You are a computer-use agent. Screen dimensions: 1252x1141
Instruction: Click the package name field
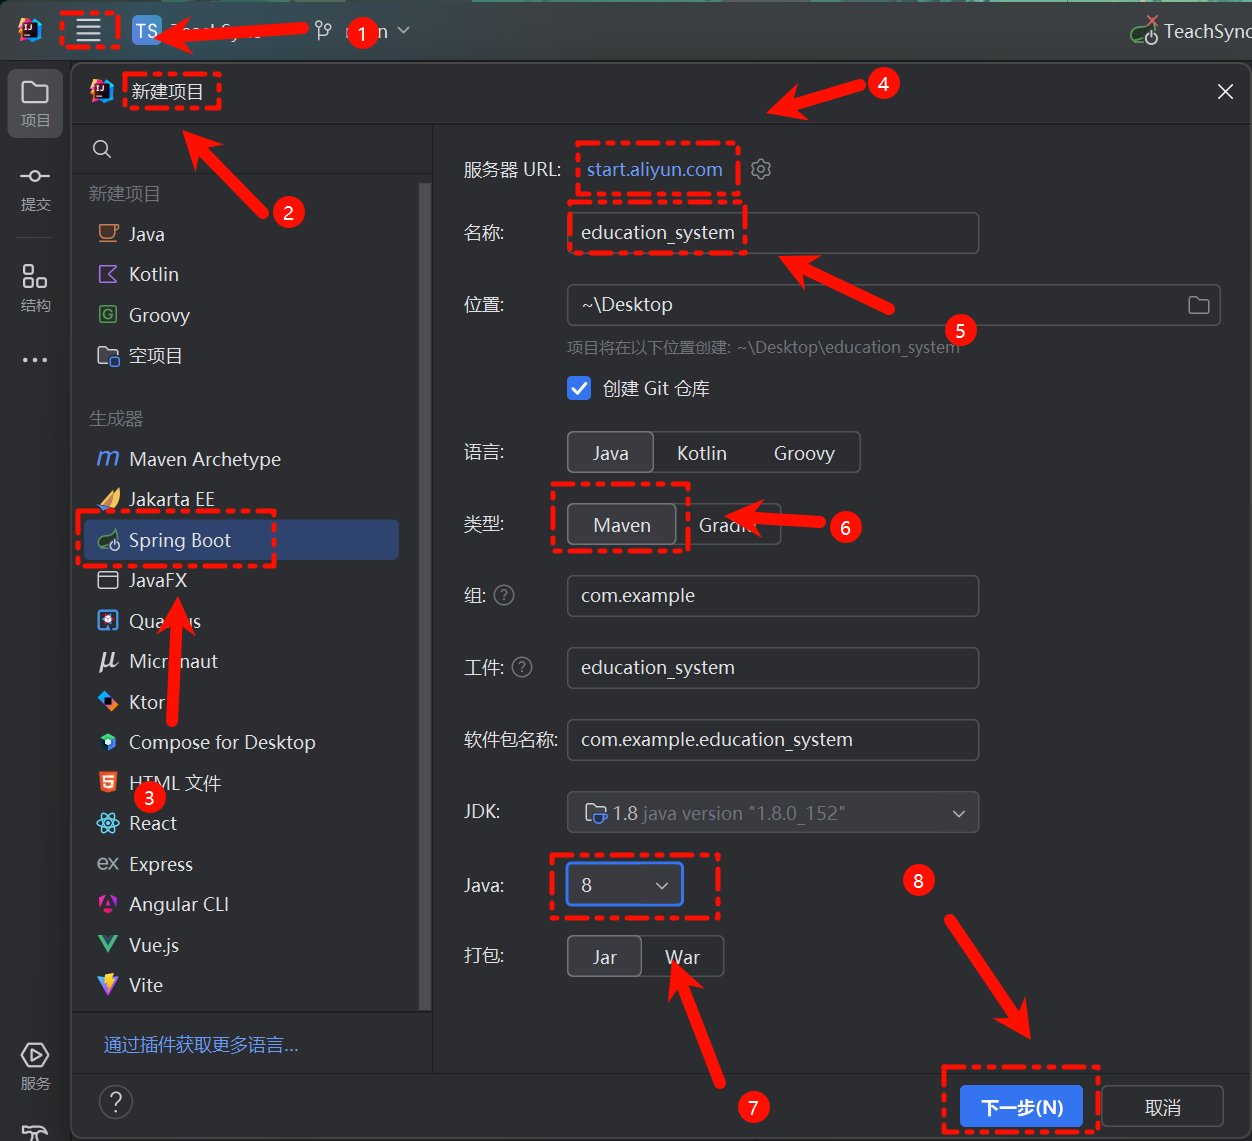(x=773, y=740)
